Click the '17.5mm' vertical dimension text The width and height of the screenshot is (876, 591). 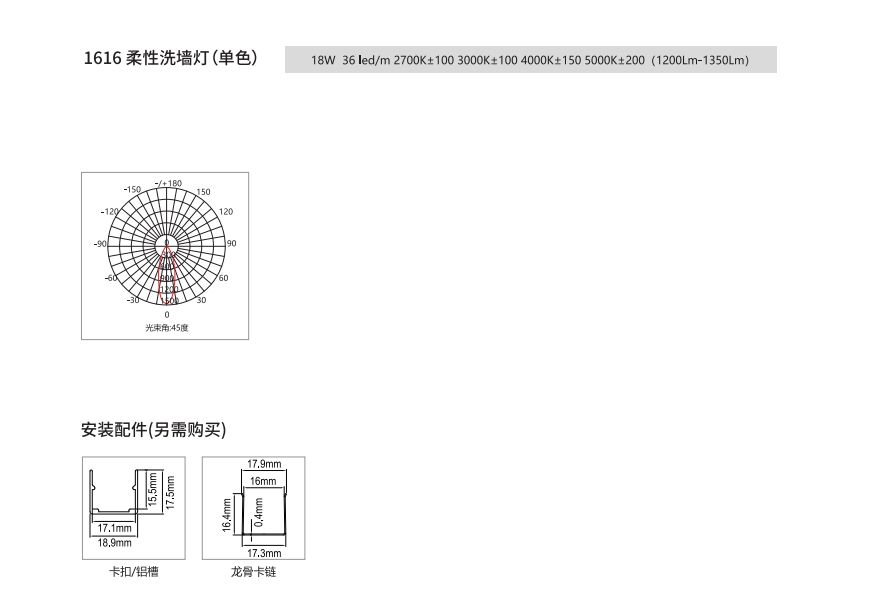(x=170, y=492)
